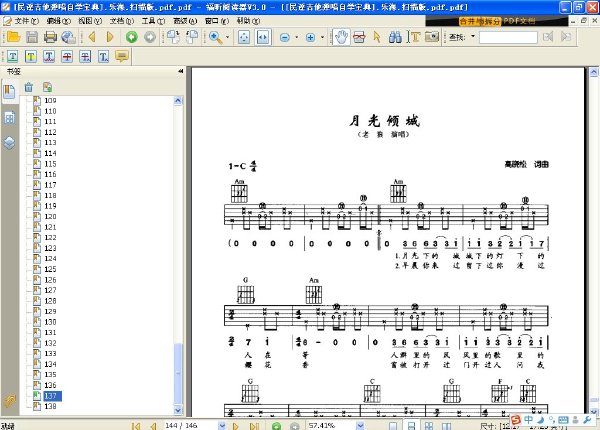The height and width of the screenshot is (430, 600).
Task: Open a PDF with the yellow folder icon
Action: click(x=13, y=37)
